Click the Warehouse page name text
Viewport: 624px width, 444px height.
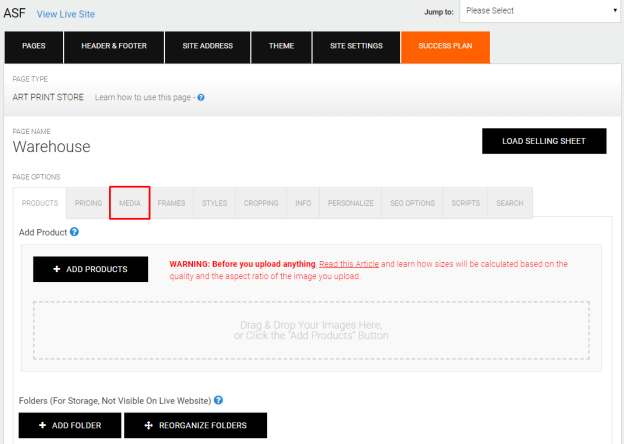(x=51, y=147)
